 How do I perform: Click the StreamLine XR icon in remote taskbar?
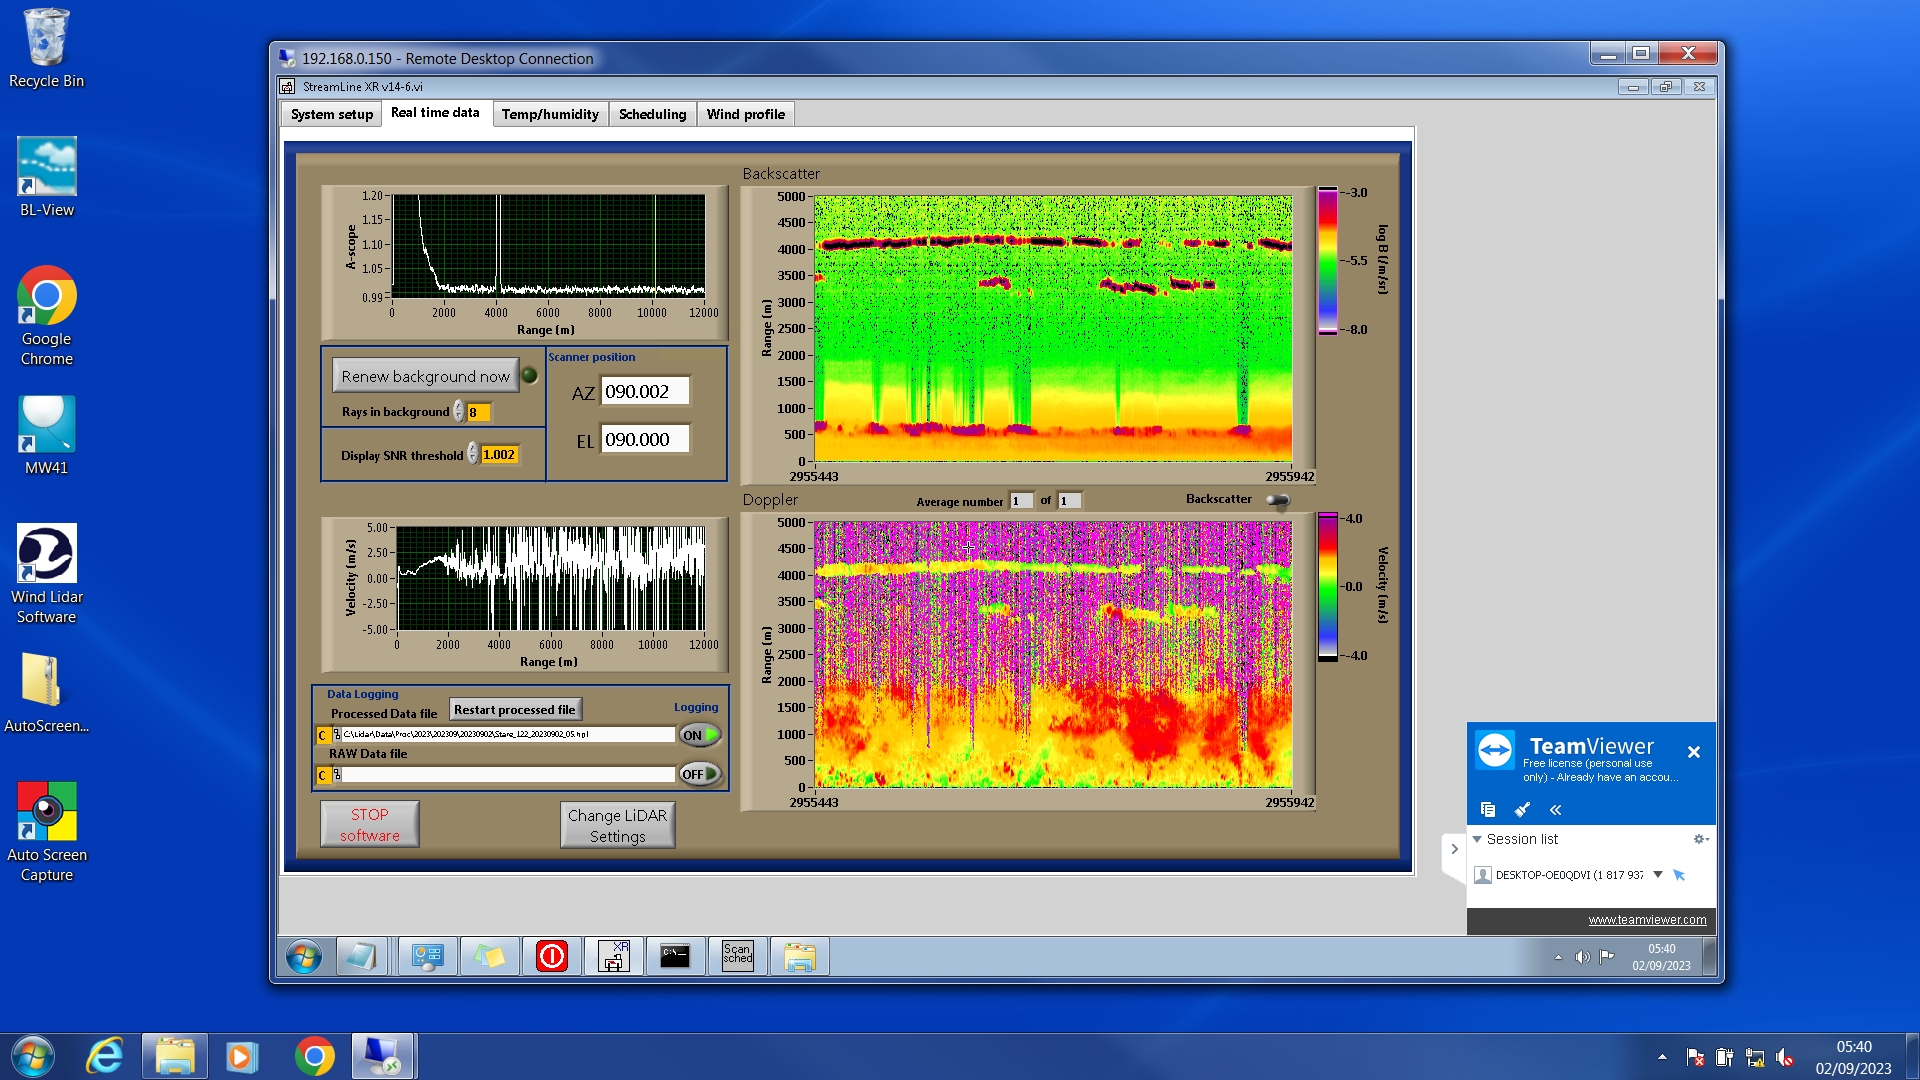[614, 957]
